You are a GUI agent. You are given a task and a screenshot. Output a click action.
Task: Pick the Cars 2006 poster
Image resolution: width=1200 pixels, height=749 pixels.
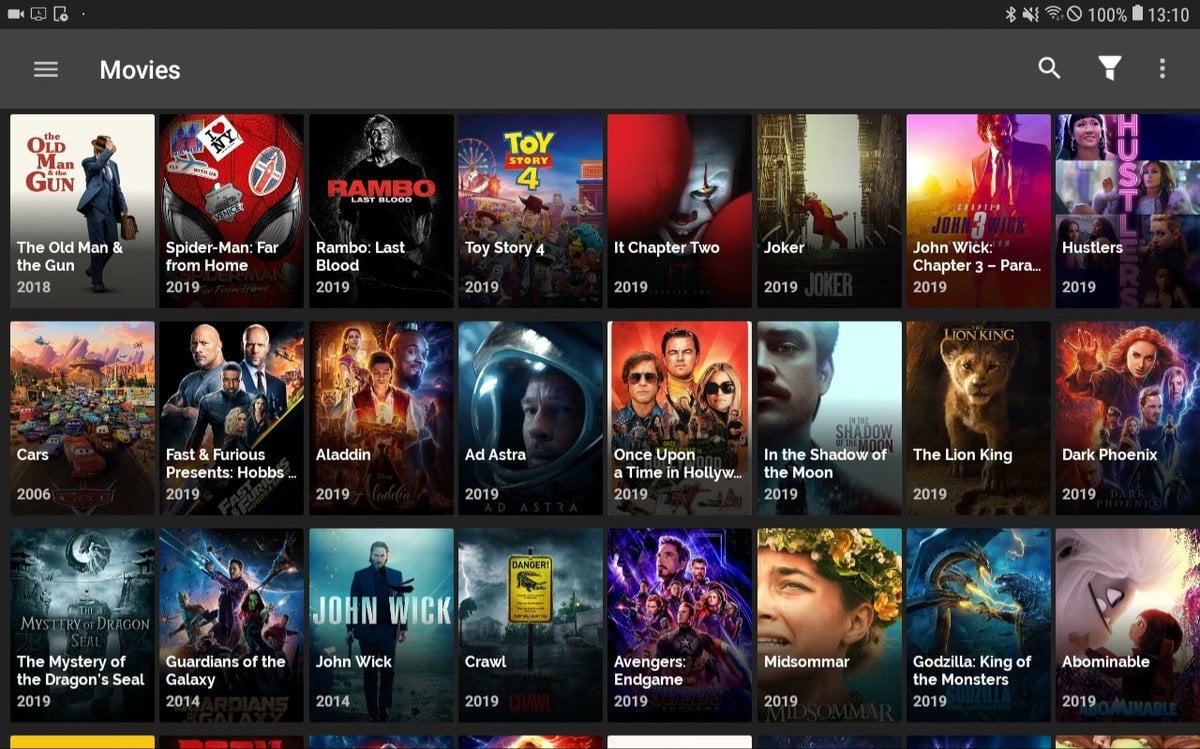pos(82,417)
